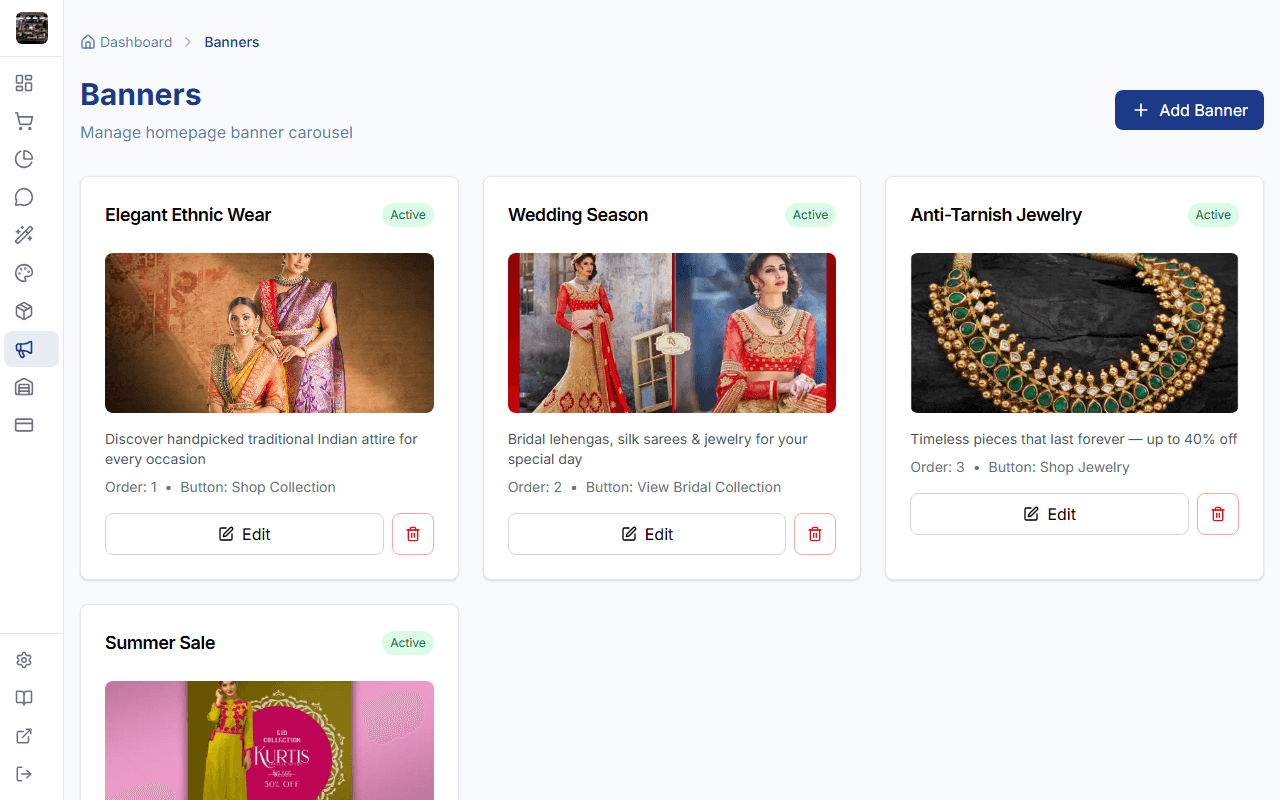Edit the Wedding Season banner
This screenshot has width=1280, height=800.
(x=647, y=534)
